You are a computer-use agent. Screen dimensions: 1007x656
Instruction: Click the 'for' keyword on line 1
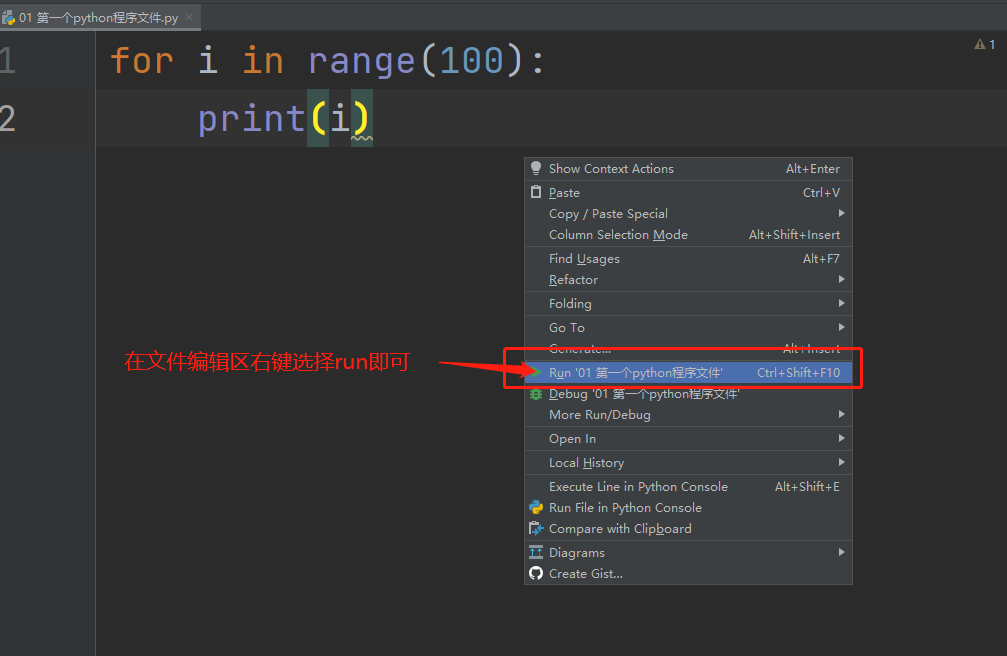tap(142, 61)
